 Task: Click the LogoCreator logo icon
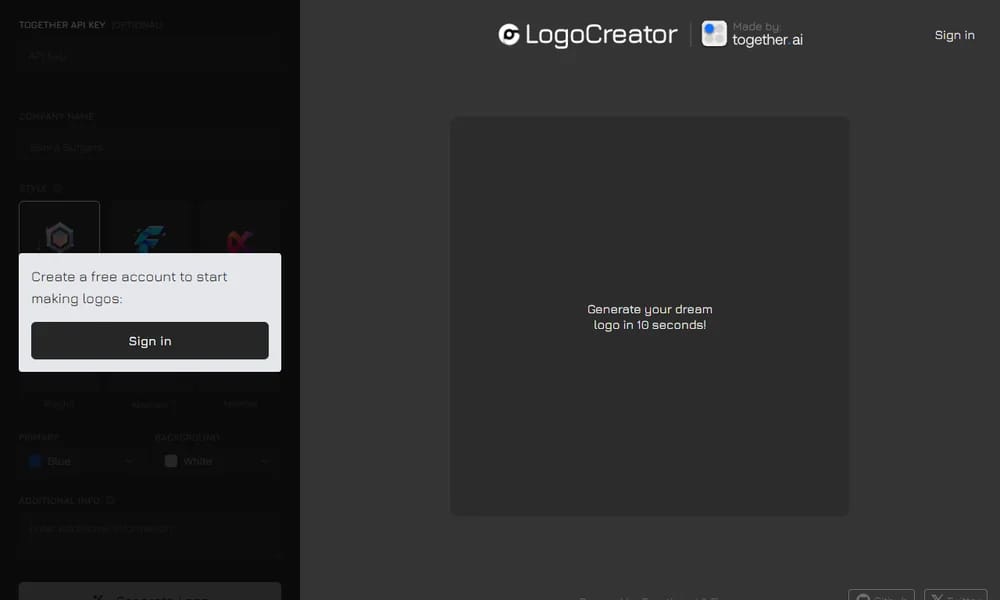509,34
